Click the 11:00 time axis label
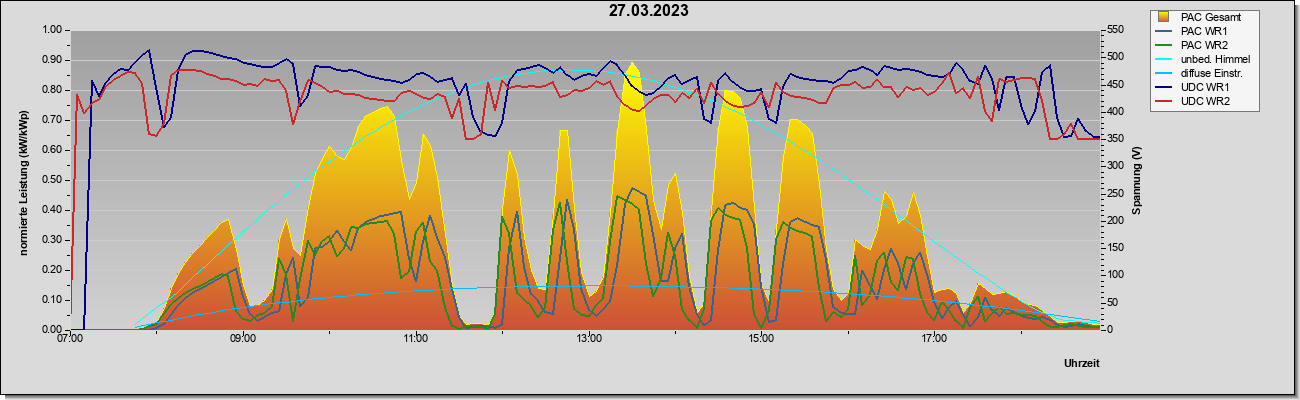This screenshot has width=1300, height=400. click(416, 339)
